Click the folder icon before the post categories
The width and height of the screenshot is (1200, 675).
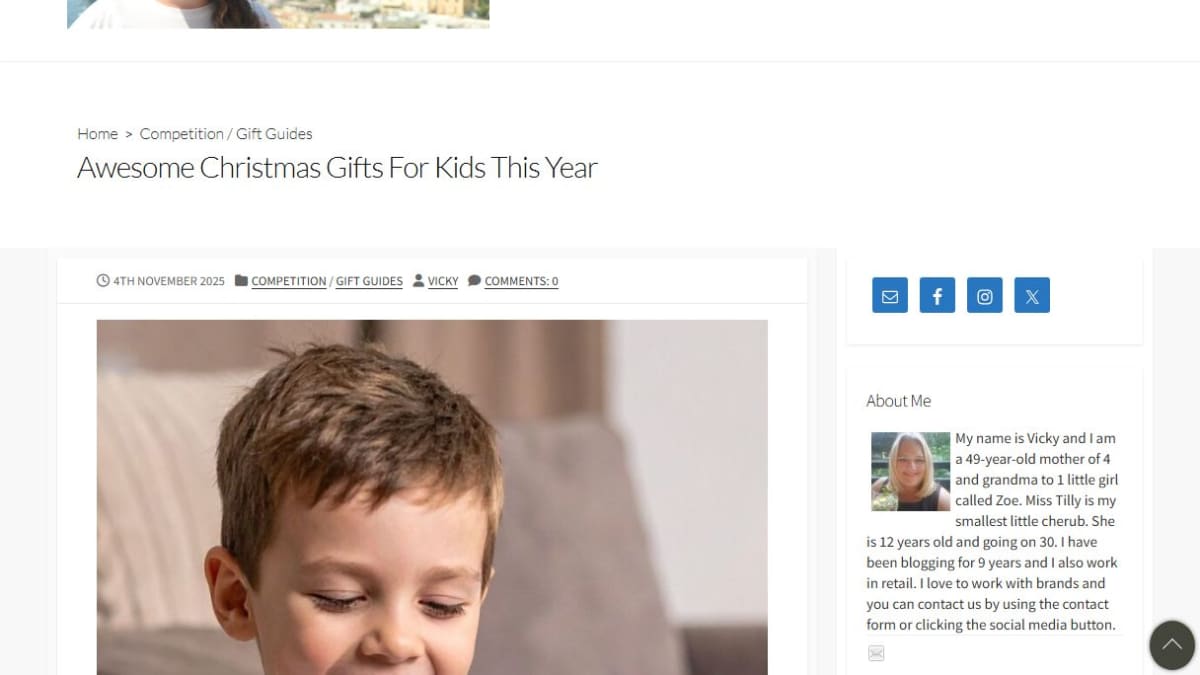[x=241, y=281]
